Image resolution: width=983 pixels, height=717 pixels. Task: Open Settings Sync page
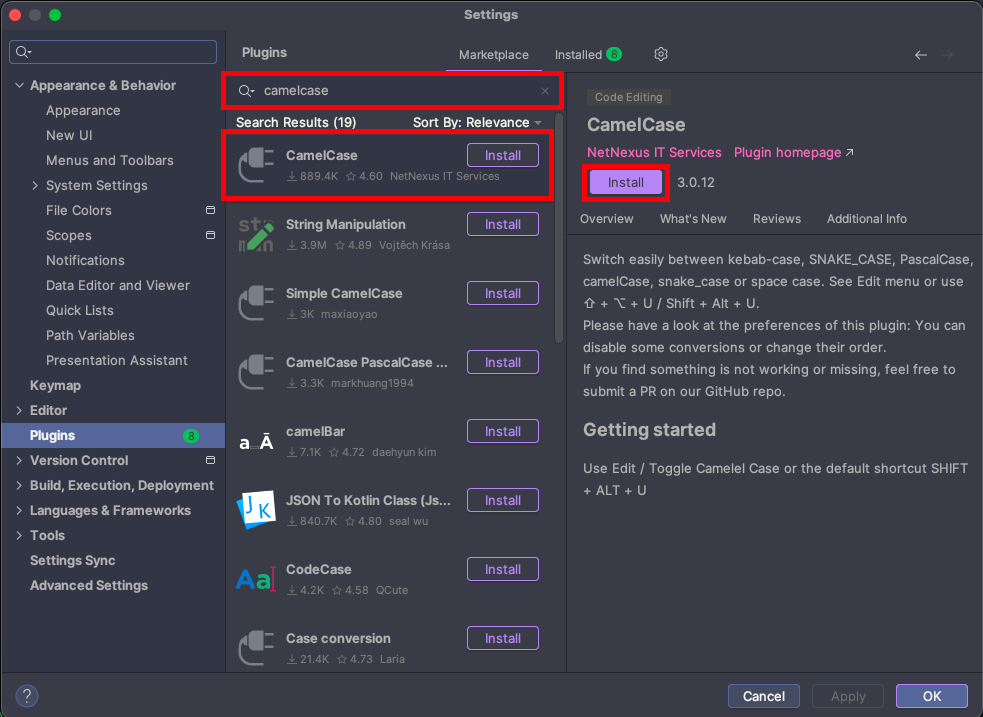click(x=73, y=560)
